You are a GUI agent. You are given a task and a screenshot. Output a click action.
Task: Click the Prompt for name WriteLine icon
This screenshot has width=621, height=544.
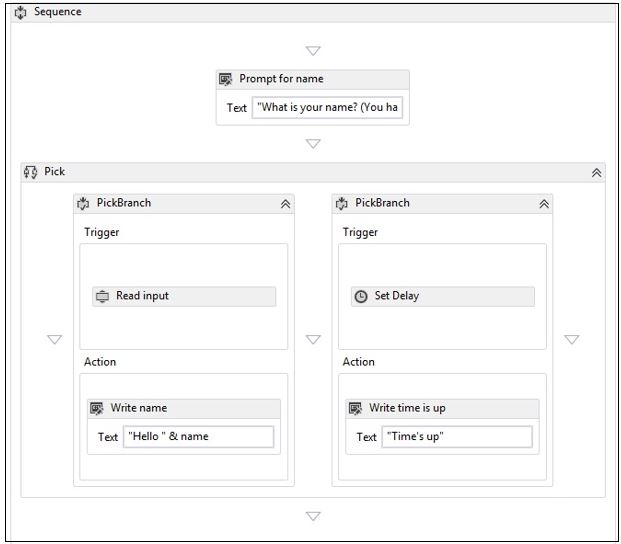click(226, 80)
